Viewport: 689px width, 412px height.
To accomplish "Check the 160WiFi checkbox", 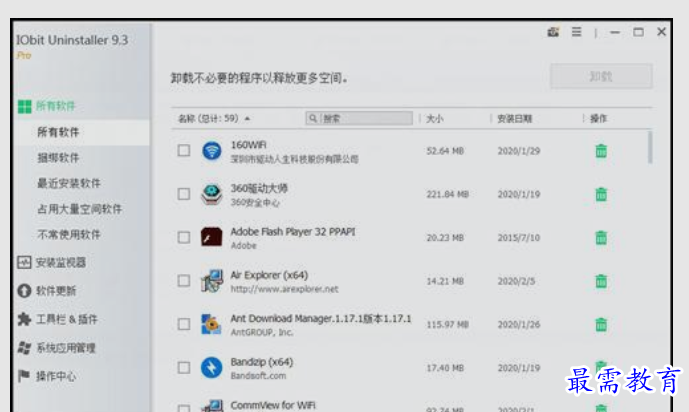I will tap(184, 151).
